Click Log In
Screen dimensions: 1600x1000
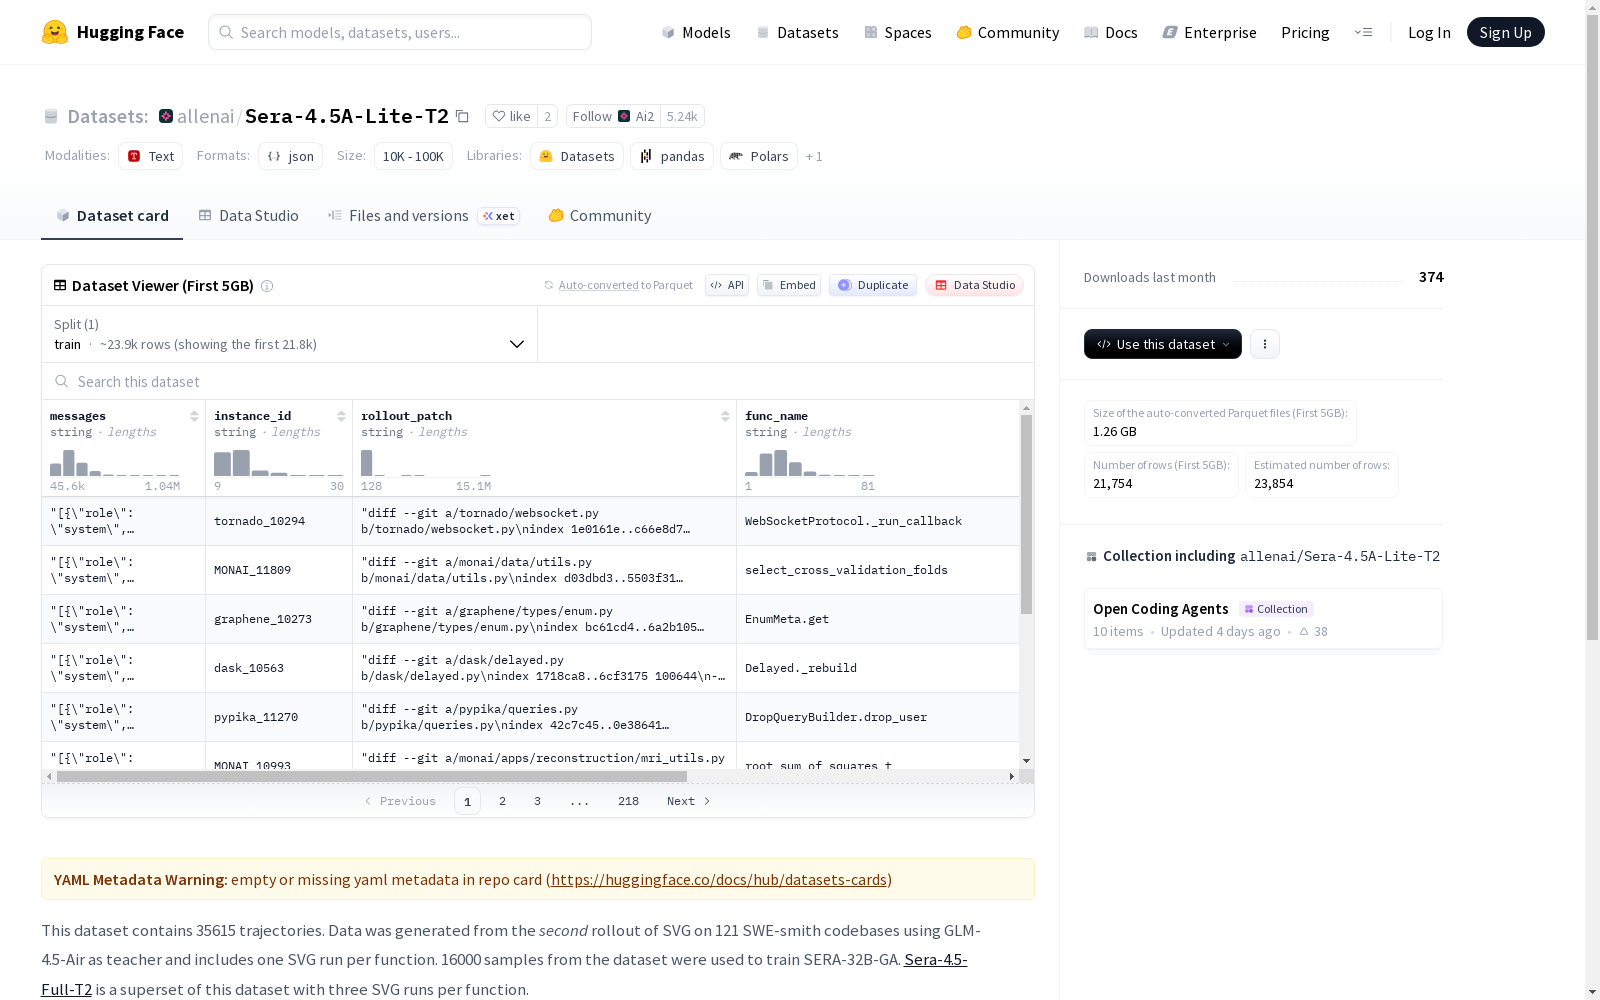coord(1429,32)
